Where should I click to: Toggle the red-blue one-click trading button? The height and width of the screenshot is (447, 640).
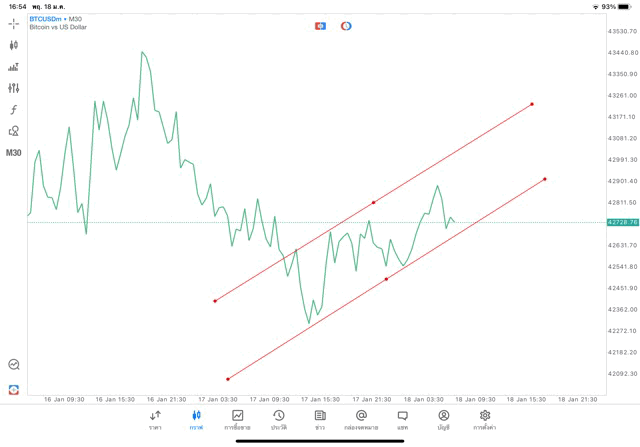320,25
